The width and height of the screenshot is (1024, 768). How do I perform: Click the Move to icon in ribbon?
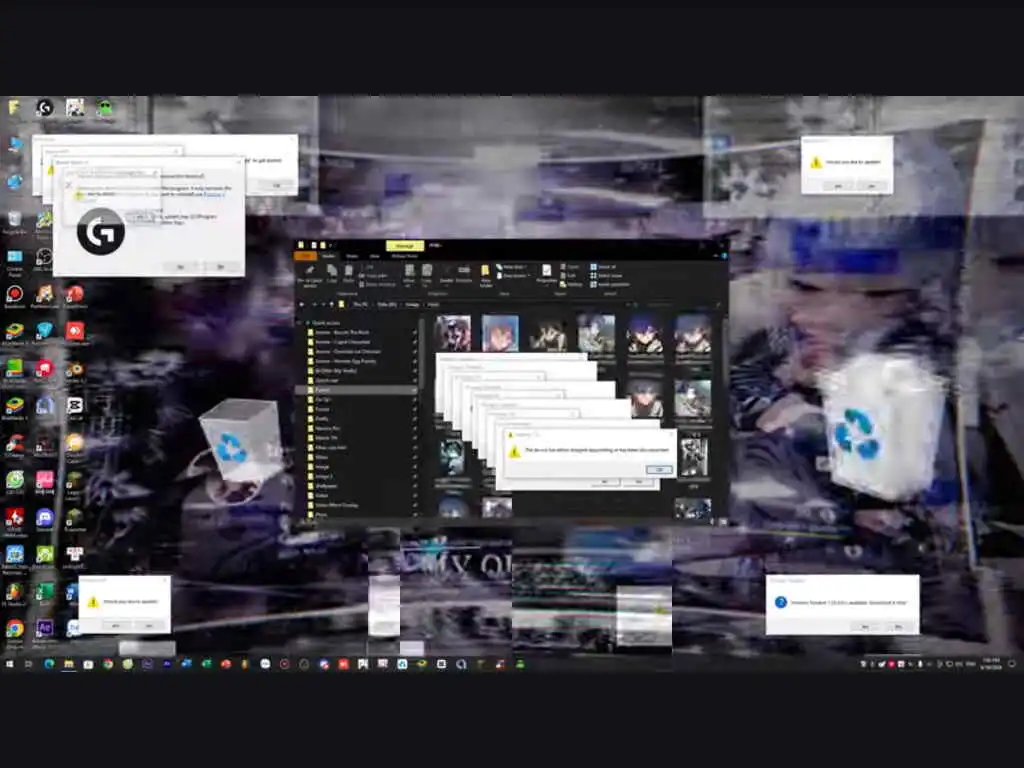[409, 275]
